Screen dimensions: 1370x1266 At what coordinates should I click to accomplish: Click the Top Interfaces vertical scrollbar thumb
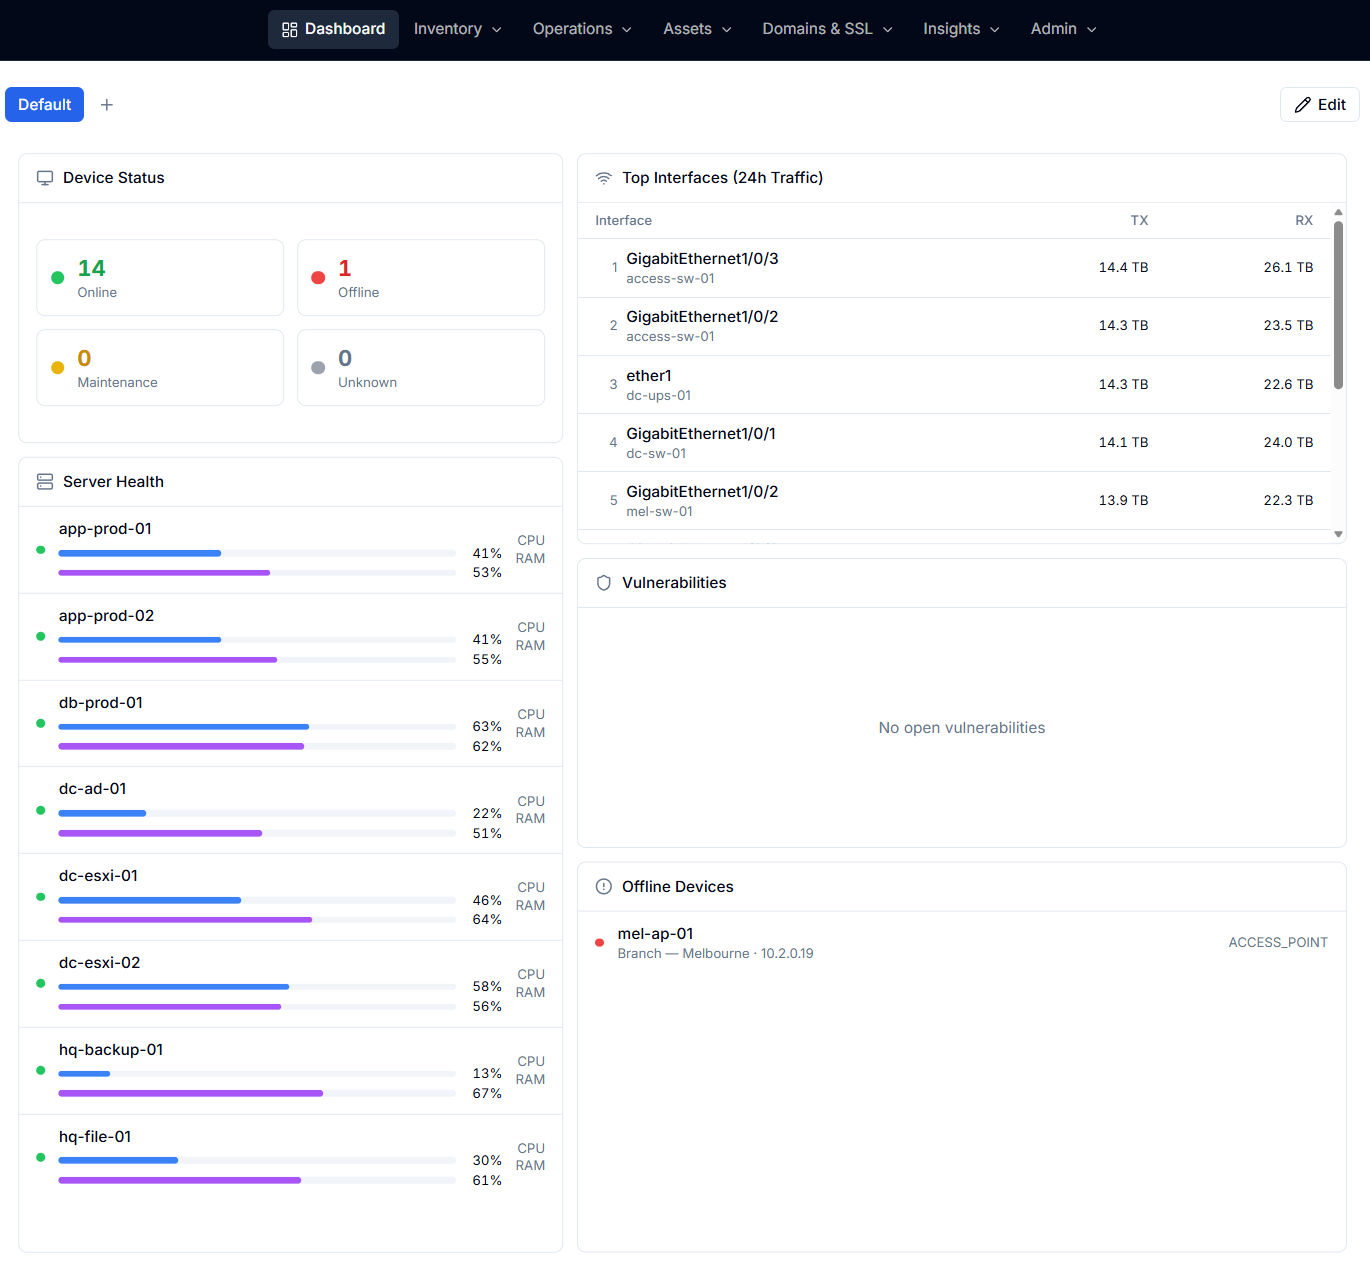(x=1338, y=305)
